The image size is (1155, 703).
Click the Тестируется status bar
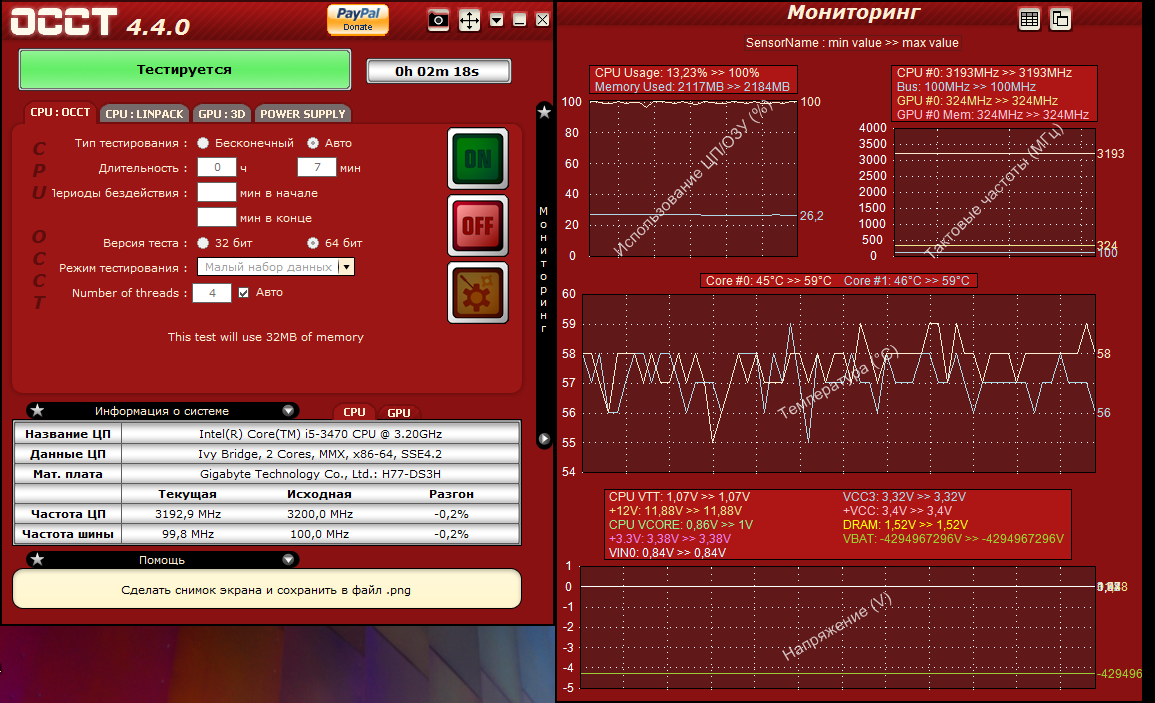tap(185, 69)
